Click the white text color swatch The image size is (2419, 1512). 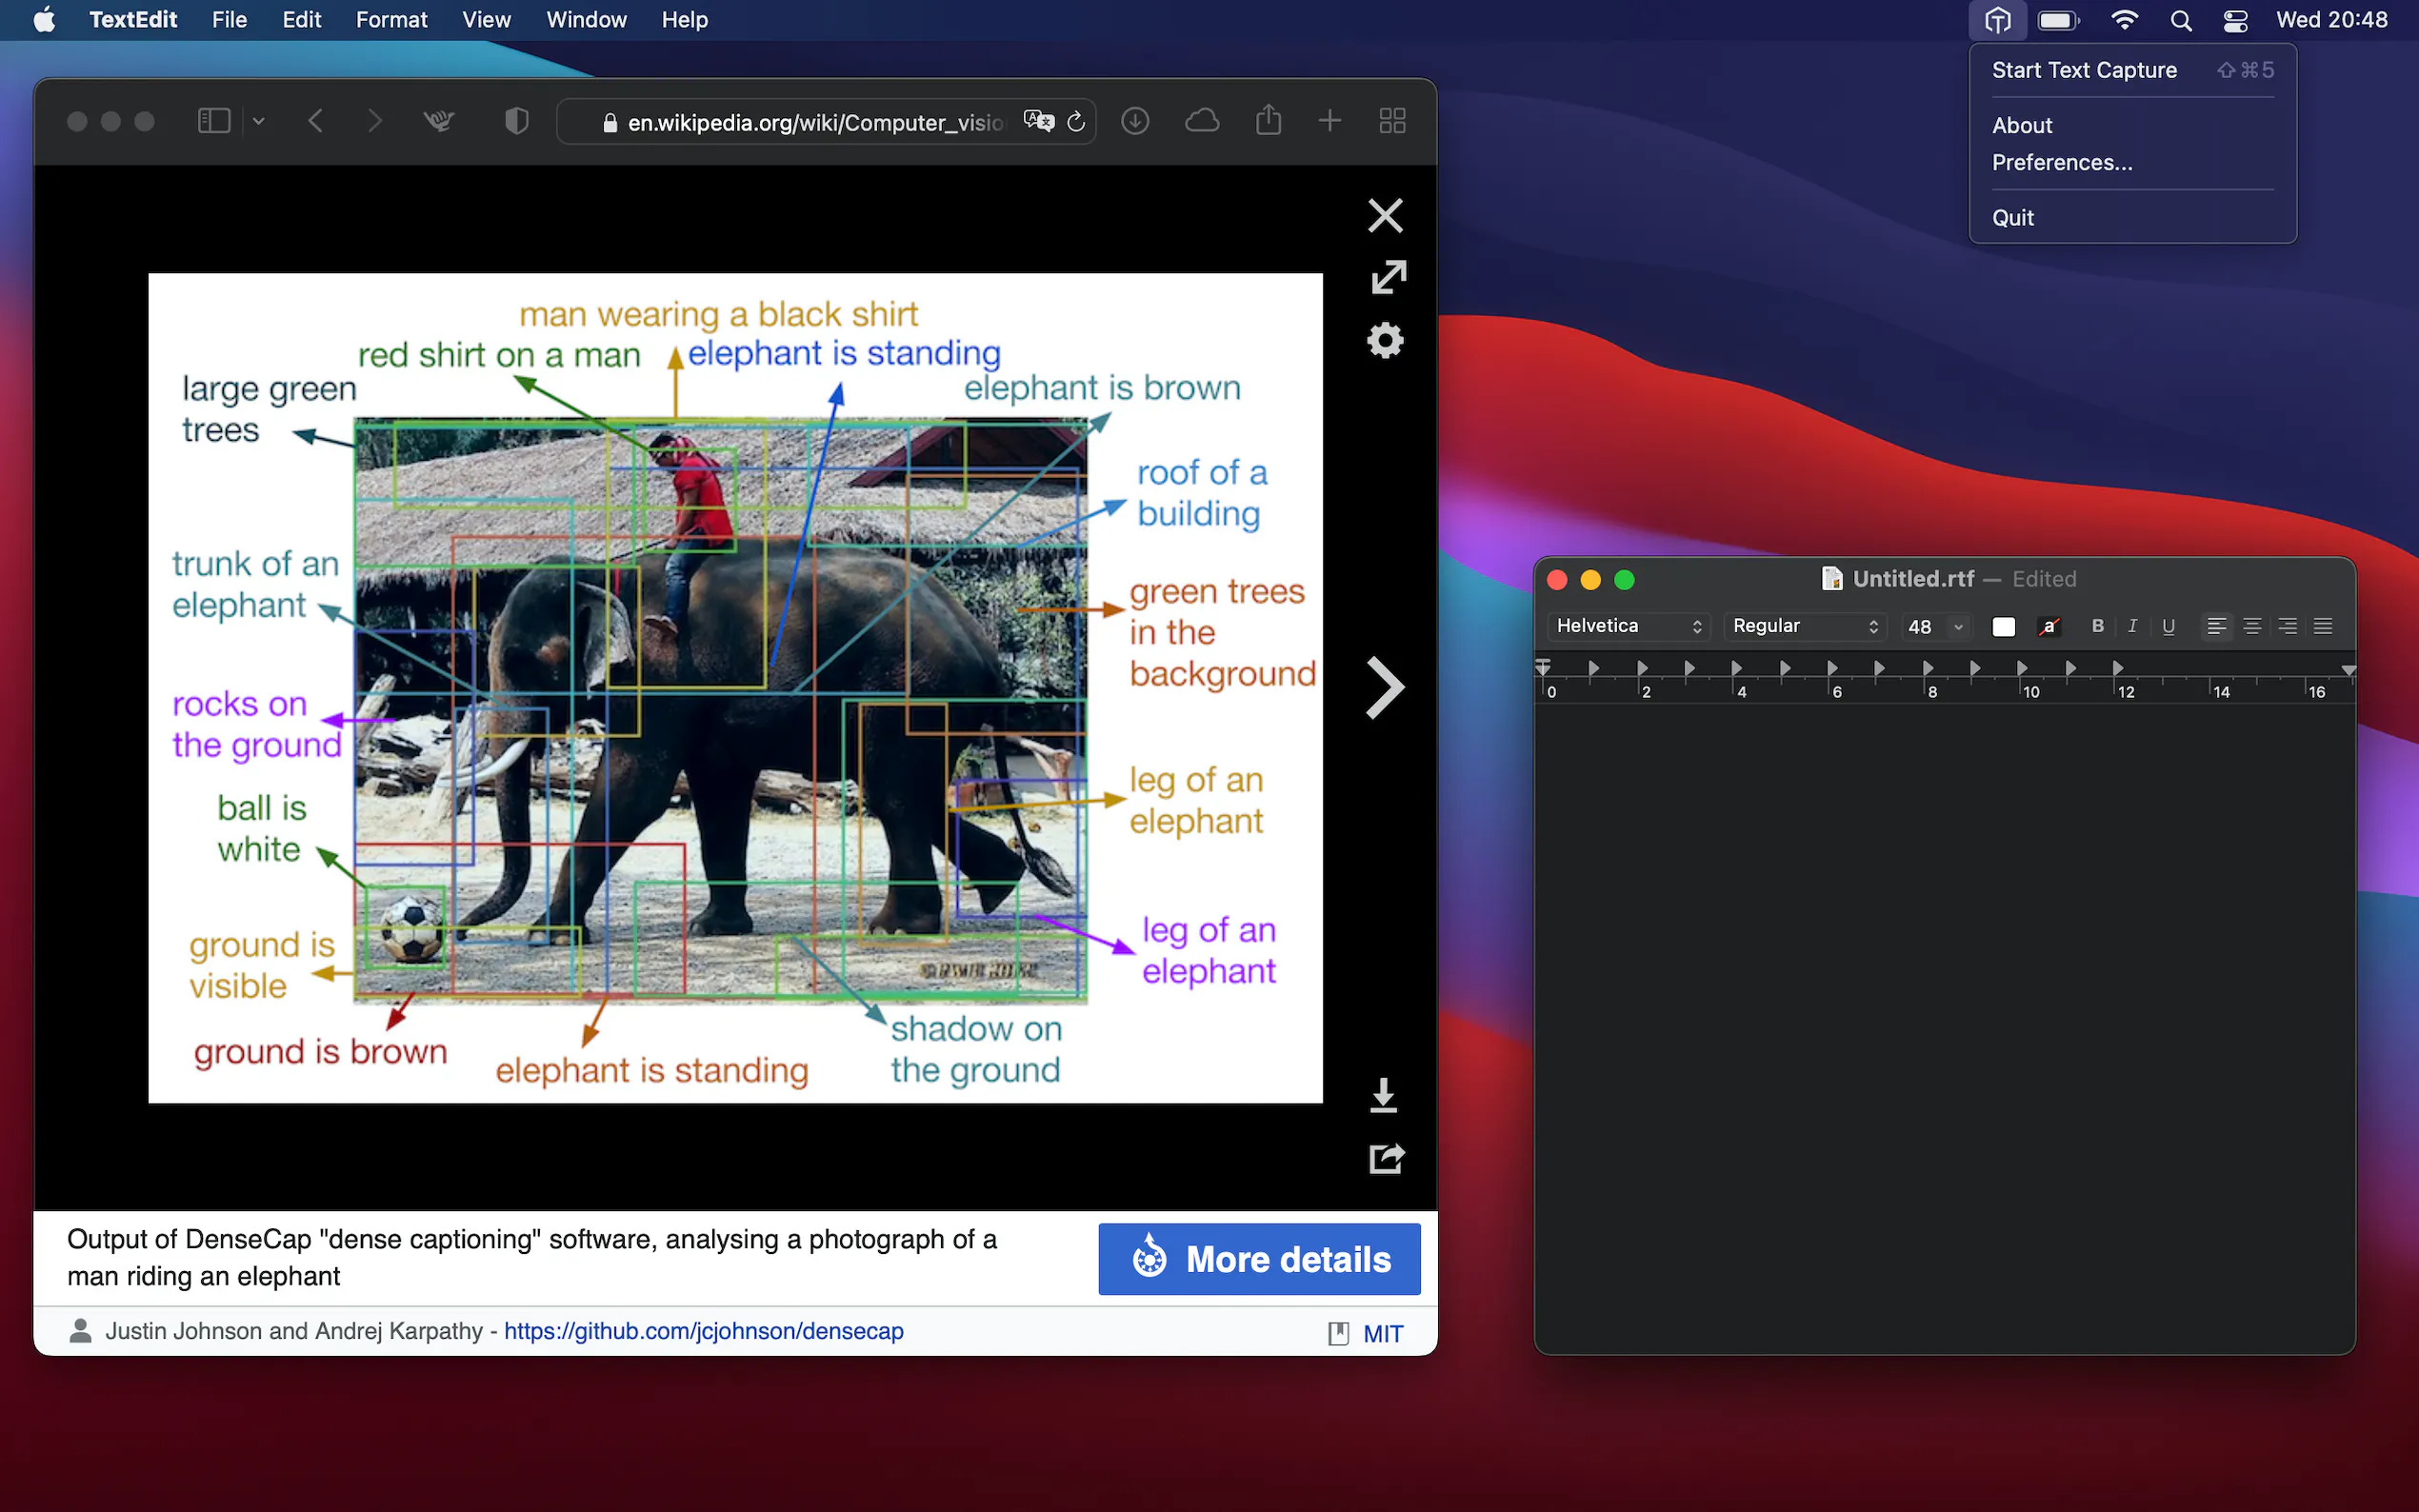point(2003,627)
